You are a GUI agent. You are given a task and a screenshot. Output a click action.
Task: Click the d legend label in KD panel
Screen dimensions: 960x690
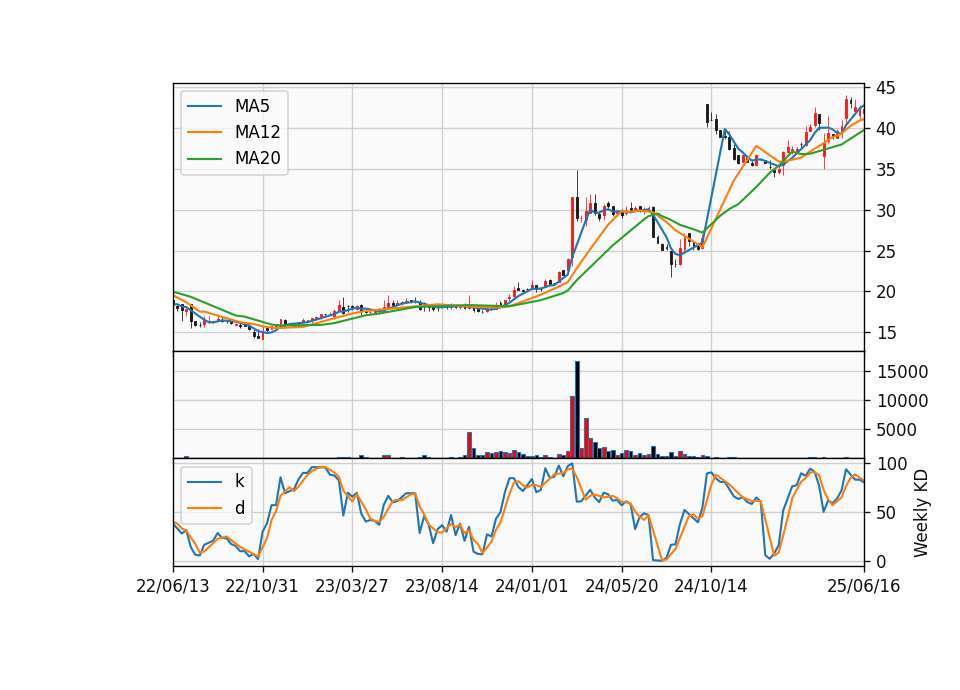pos(239,508)
